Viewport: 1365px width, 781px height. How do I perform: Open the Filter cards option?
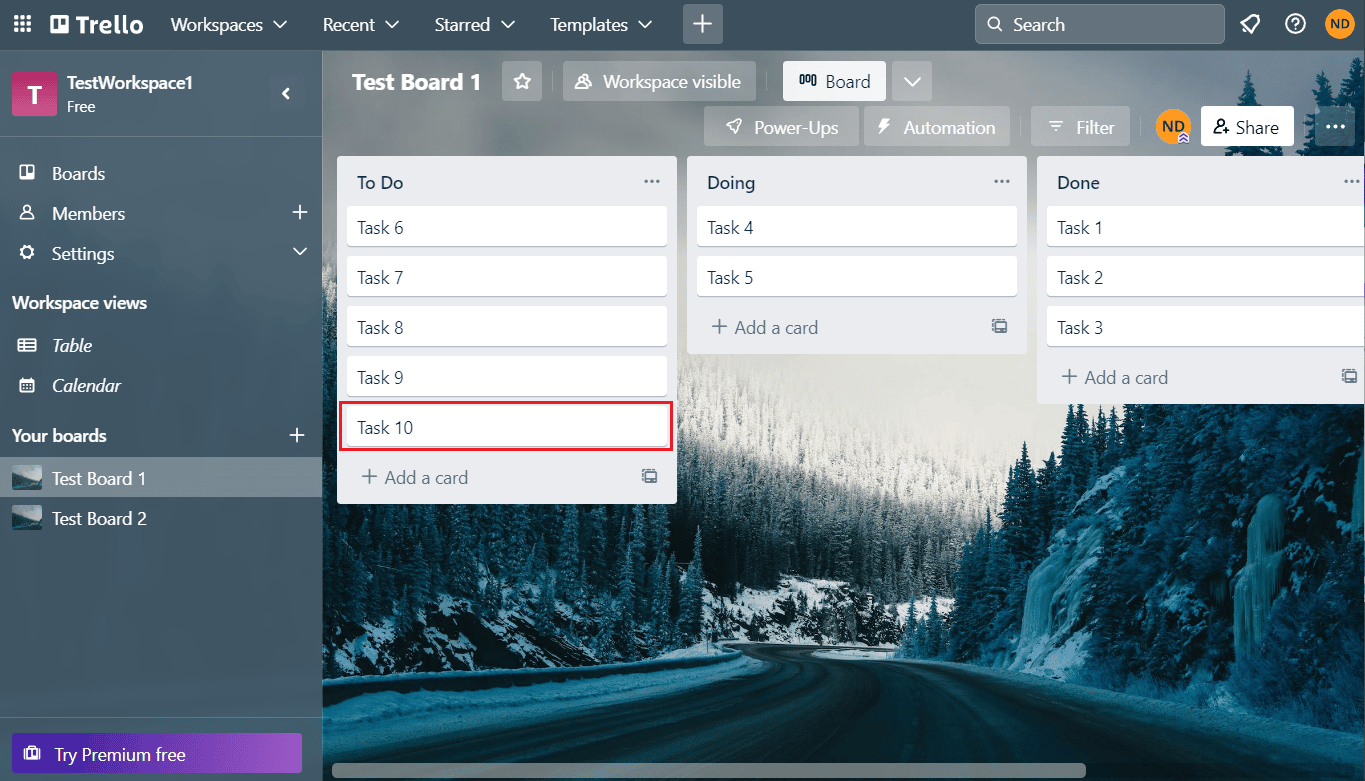[1080, 127]
